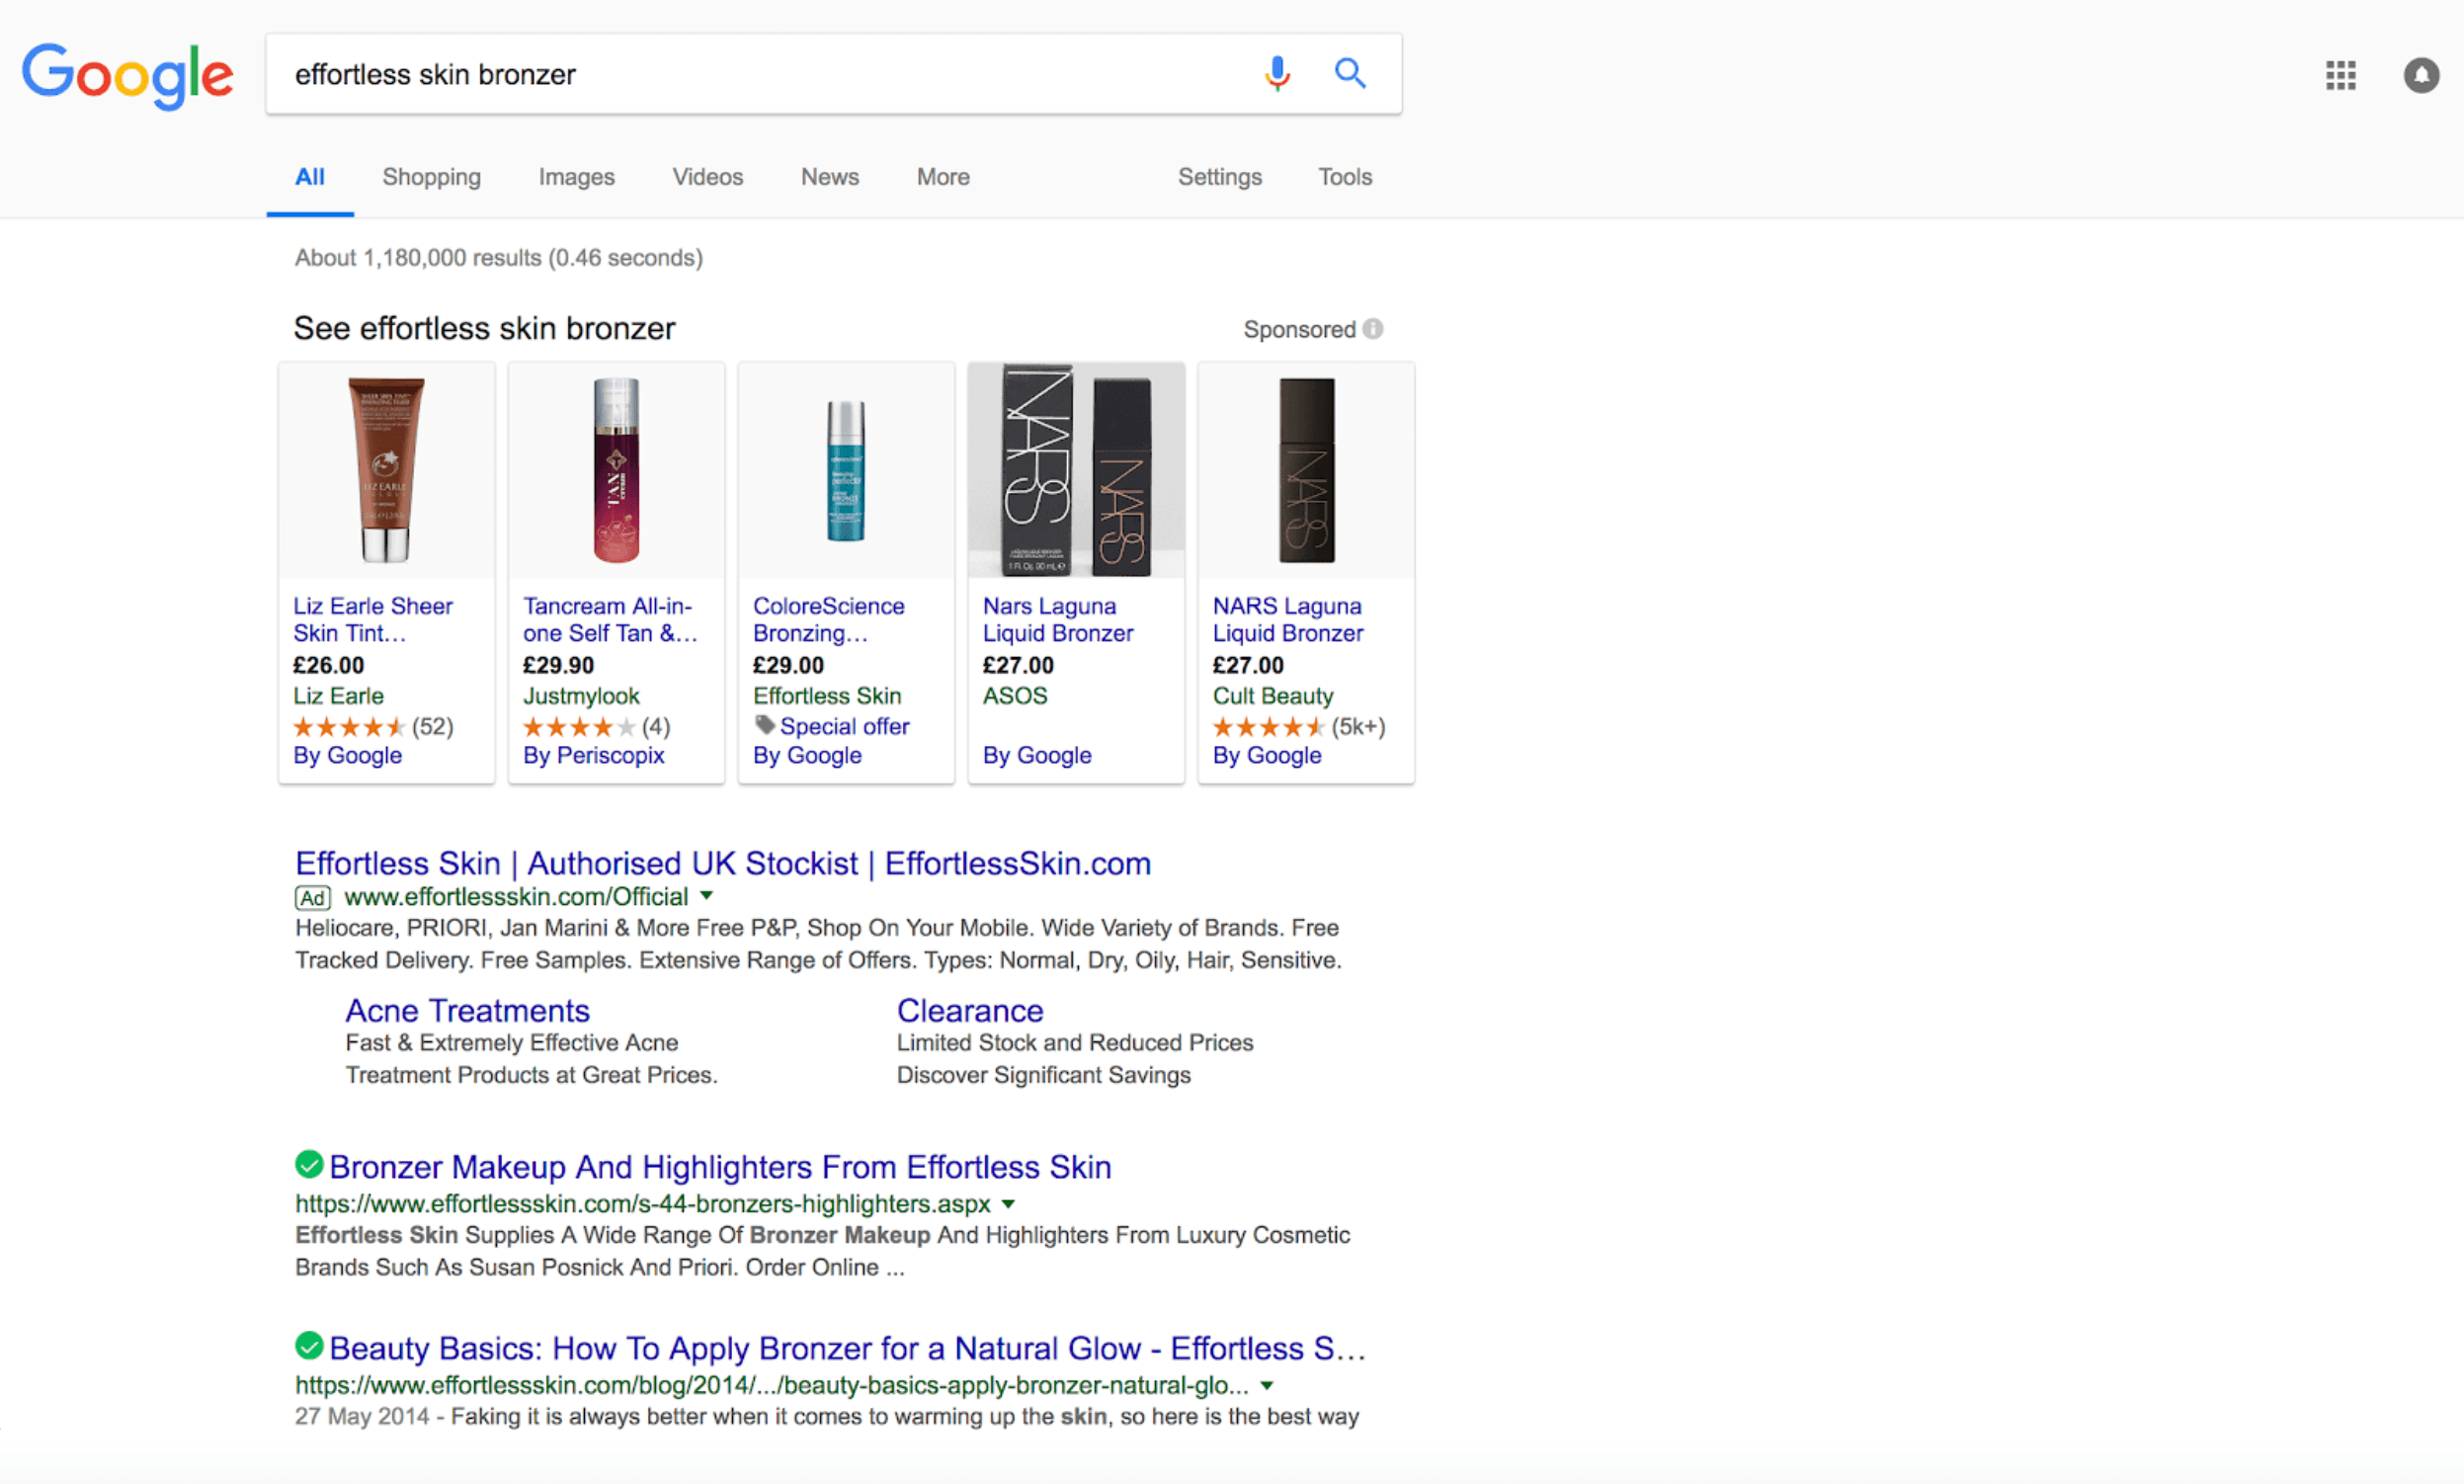This screenshot has height=1484, width=2464.
Task: Click By Google under Liz Earle
Action: pyautogui.click(x=347, y=755)
